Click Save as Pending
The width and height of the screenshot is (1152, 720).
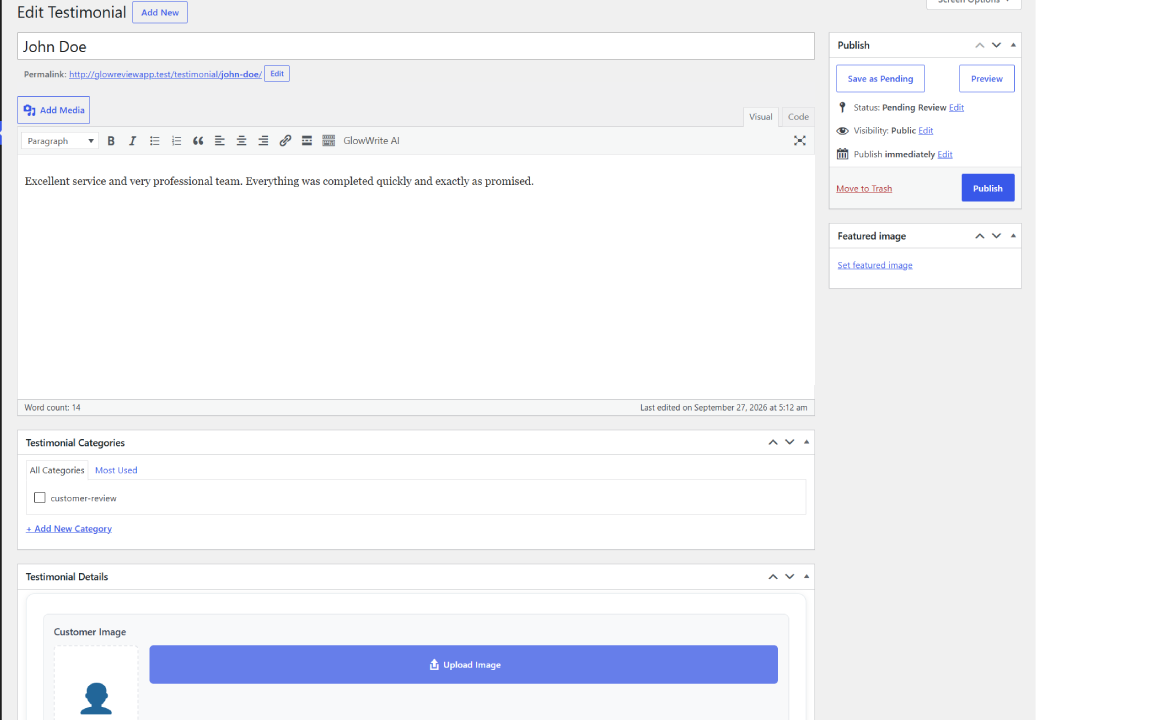880,79
